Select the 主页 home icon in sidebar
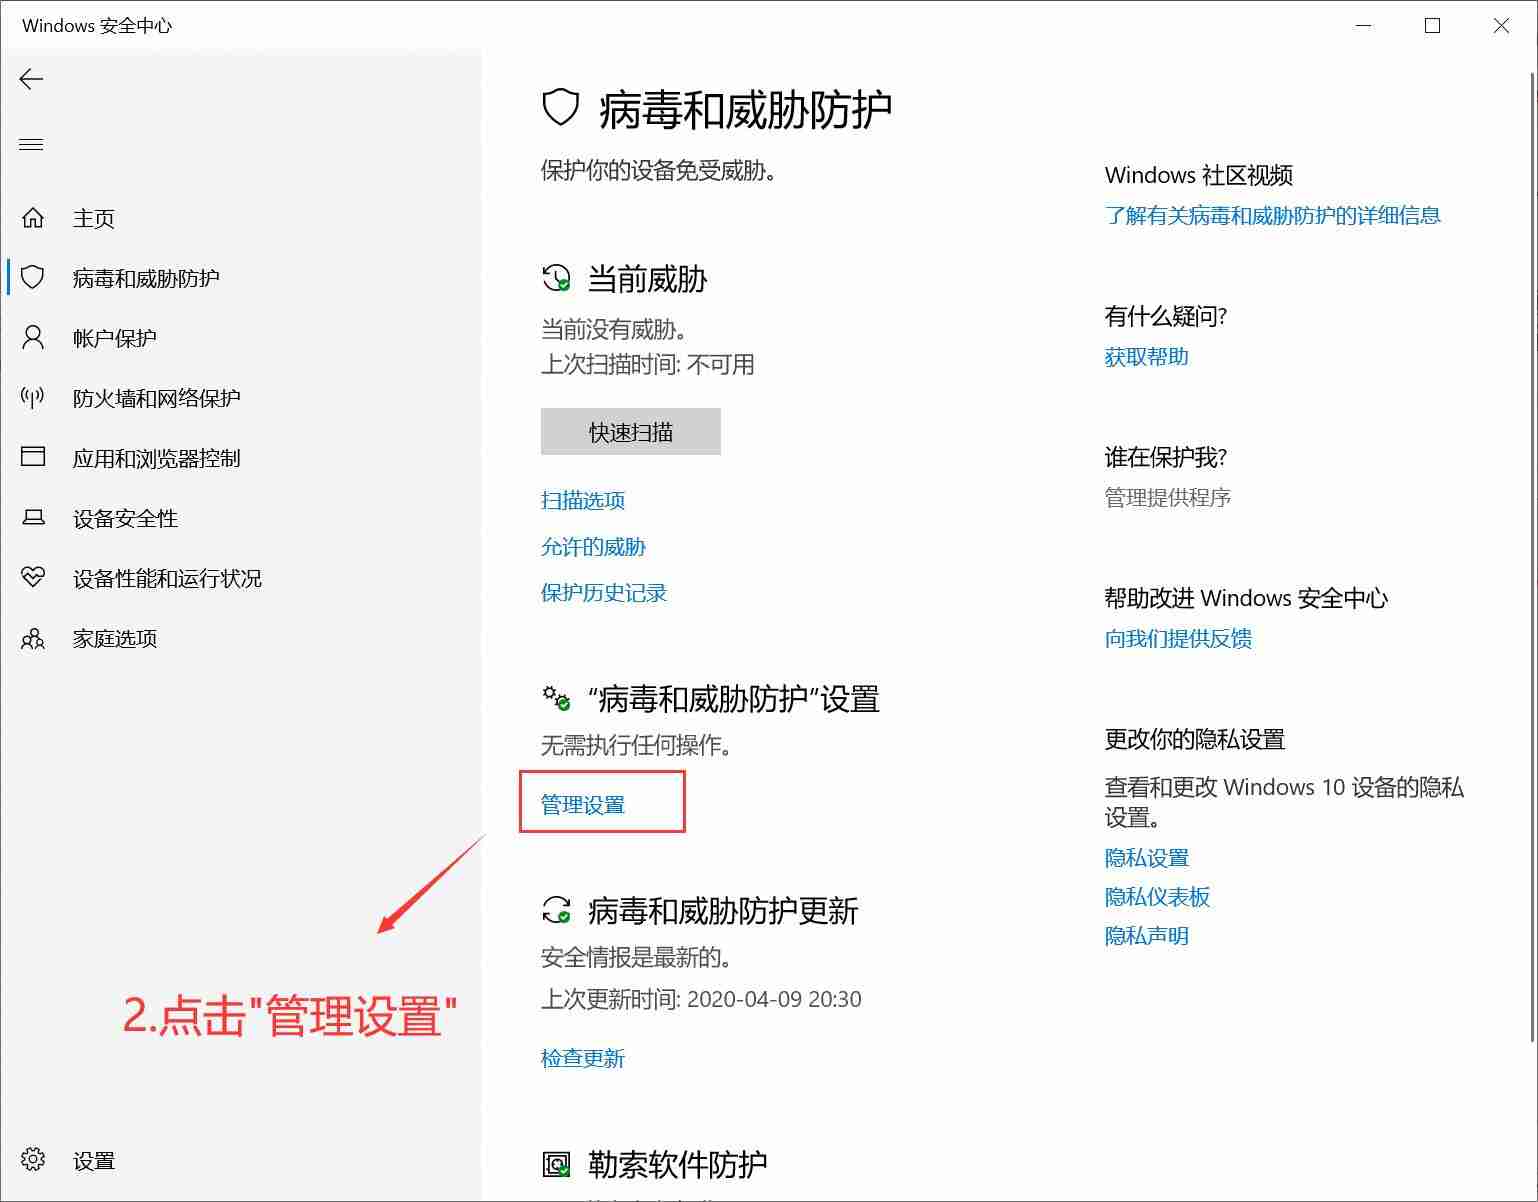This screenshot has height=1202, width=1538. point(31,218)
